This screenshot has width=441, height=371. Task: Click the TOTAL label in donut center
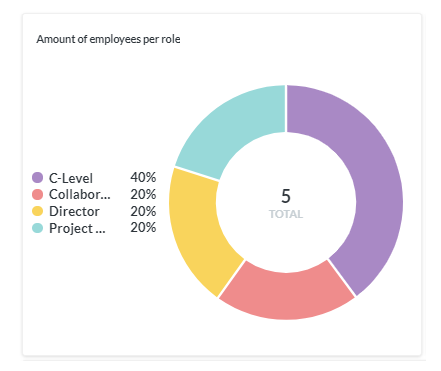pos(286,214)
